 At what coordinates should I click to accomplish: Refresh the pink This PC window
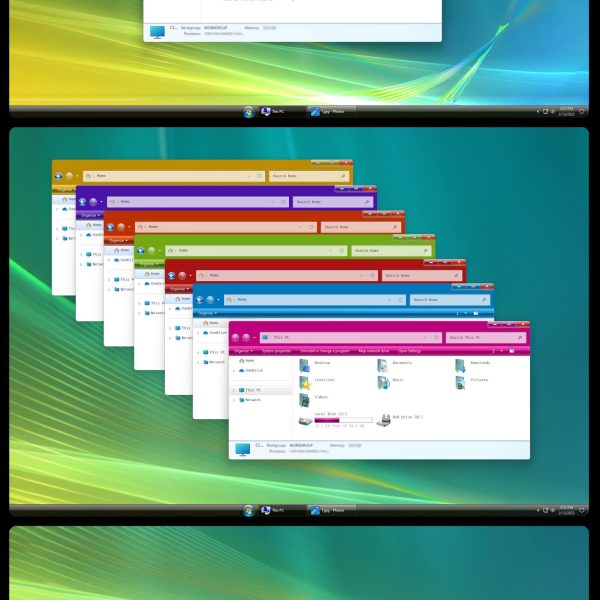pos(436,338)
